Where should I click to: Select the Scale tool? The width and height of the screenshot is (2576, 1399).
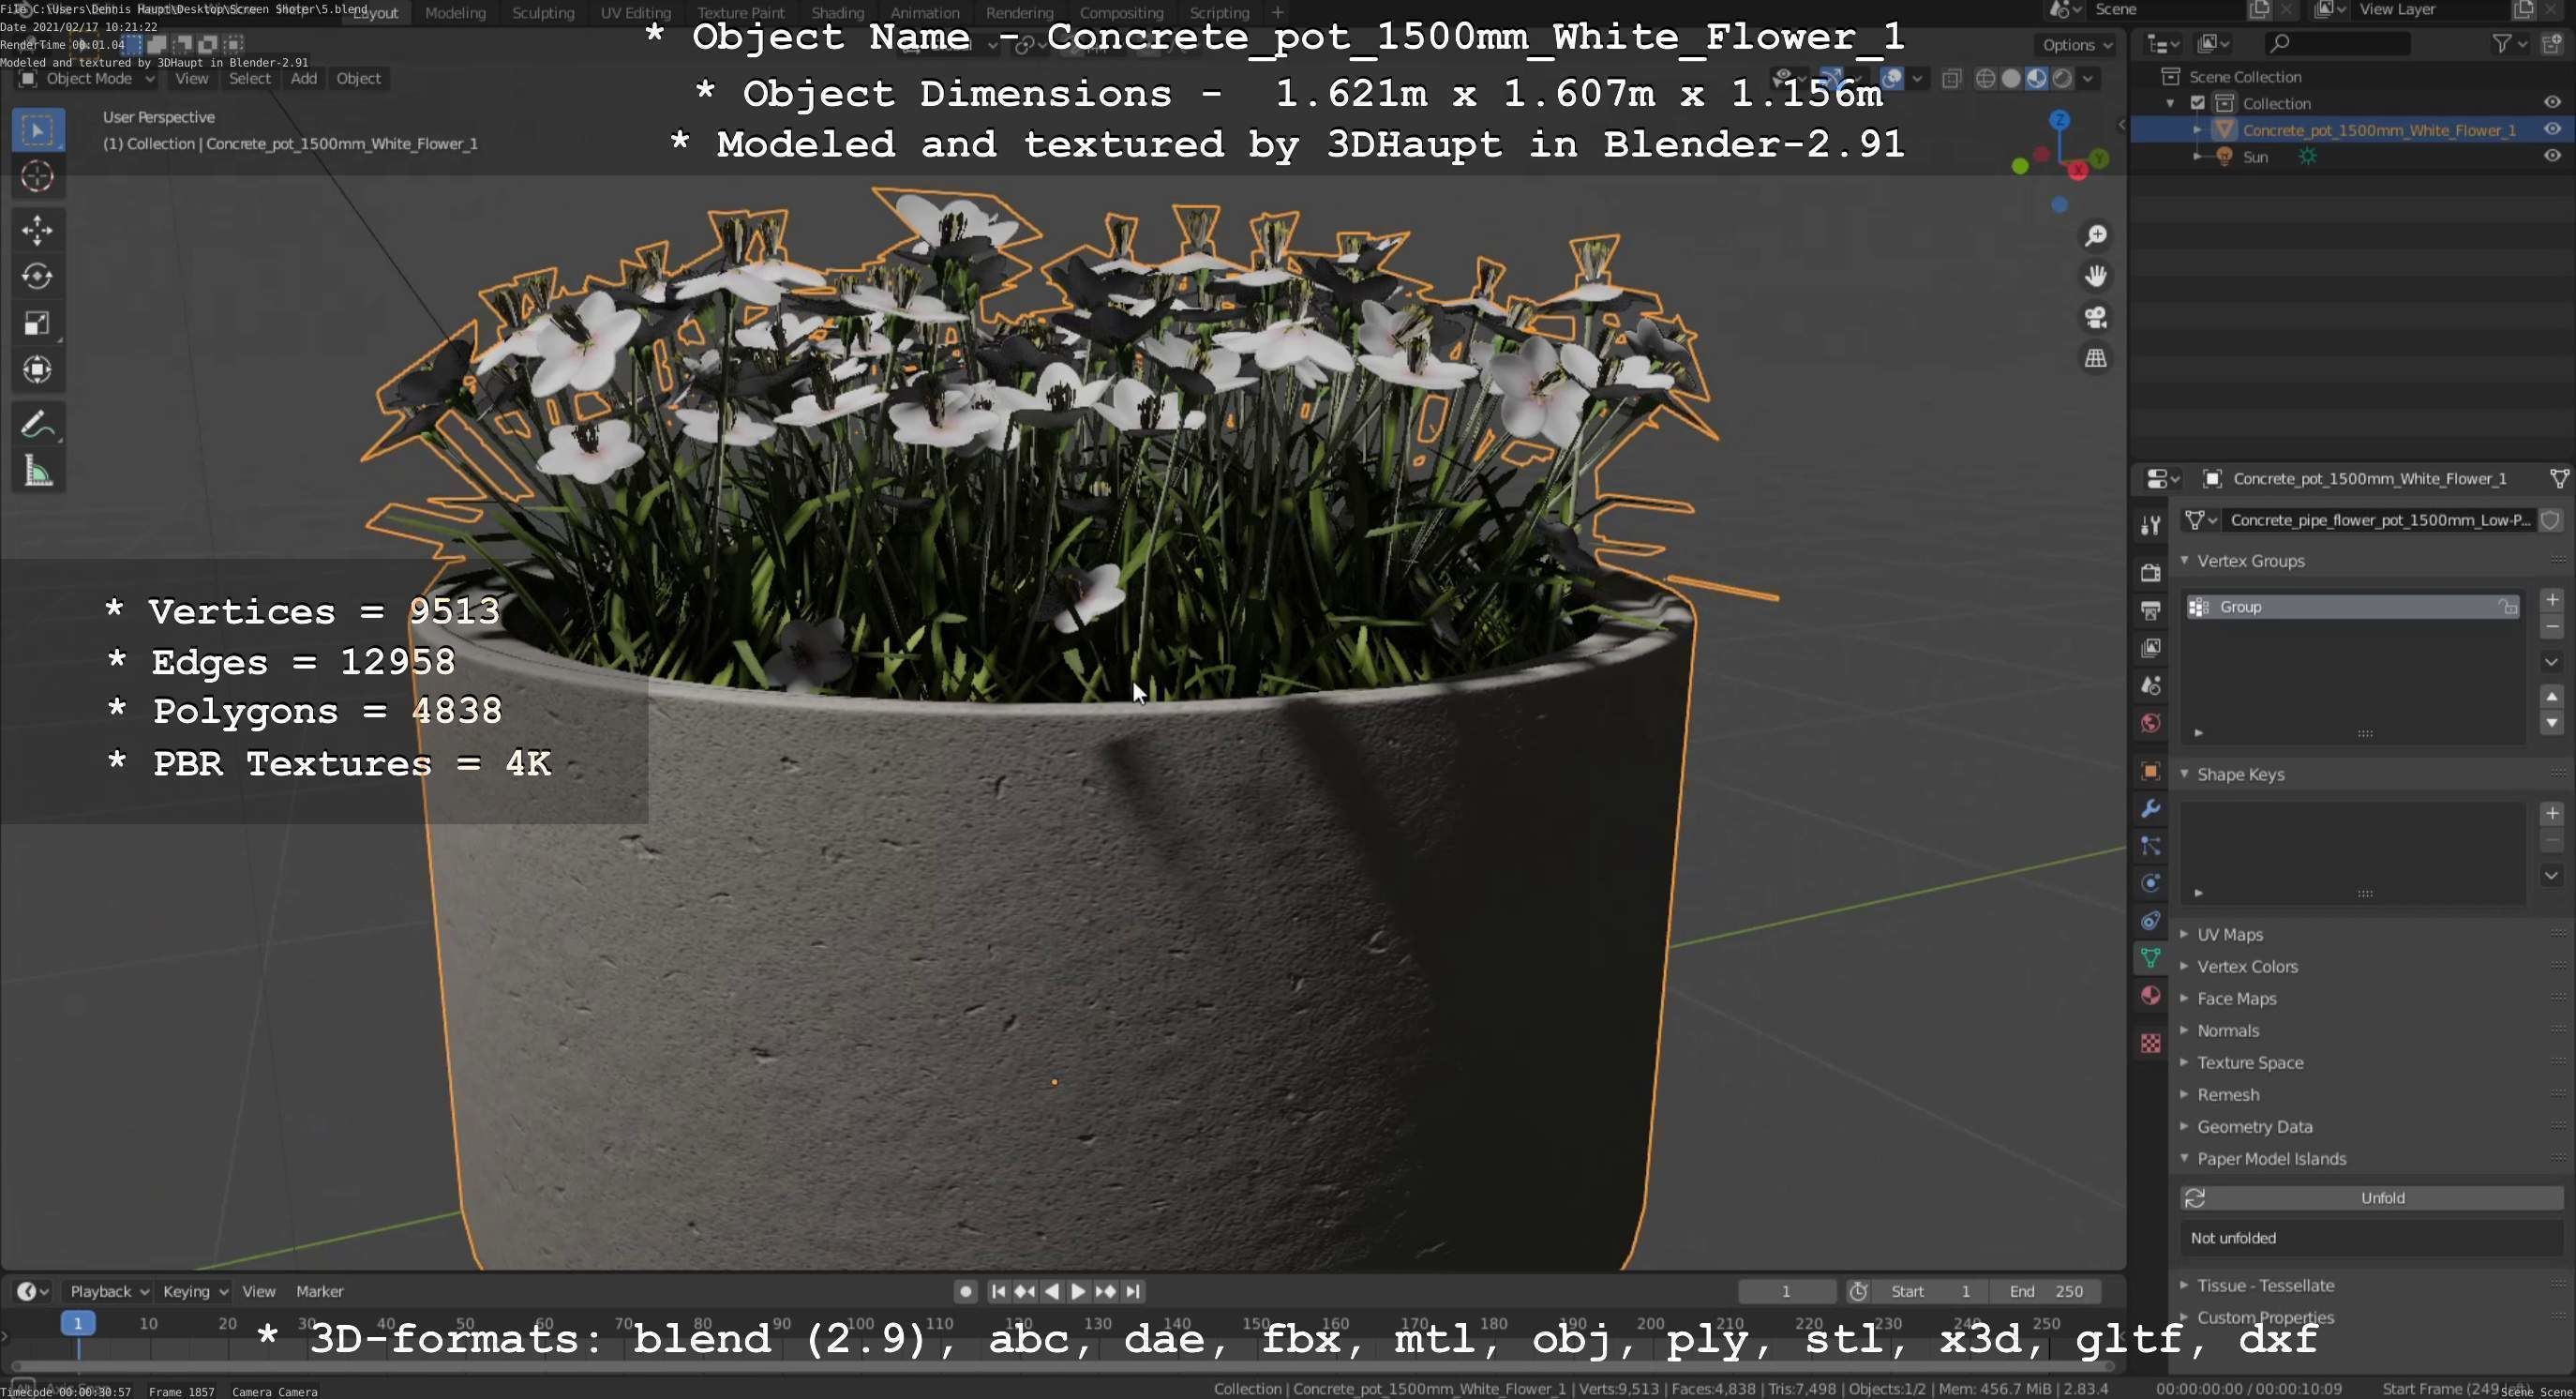(38, 323)
